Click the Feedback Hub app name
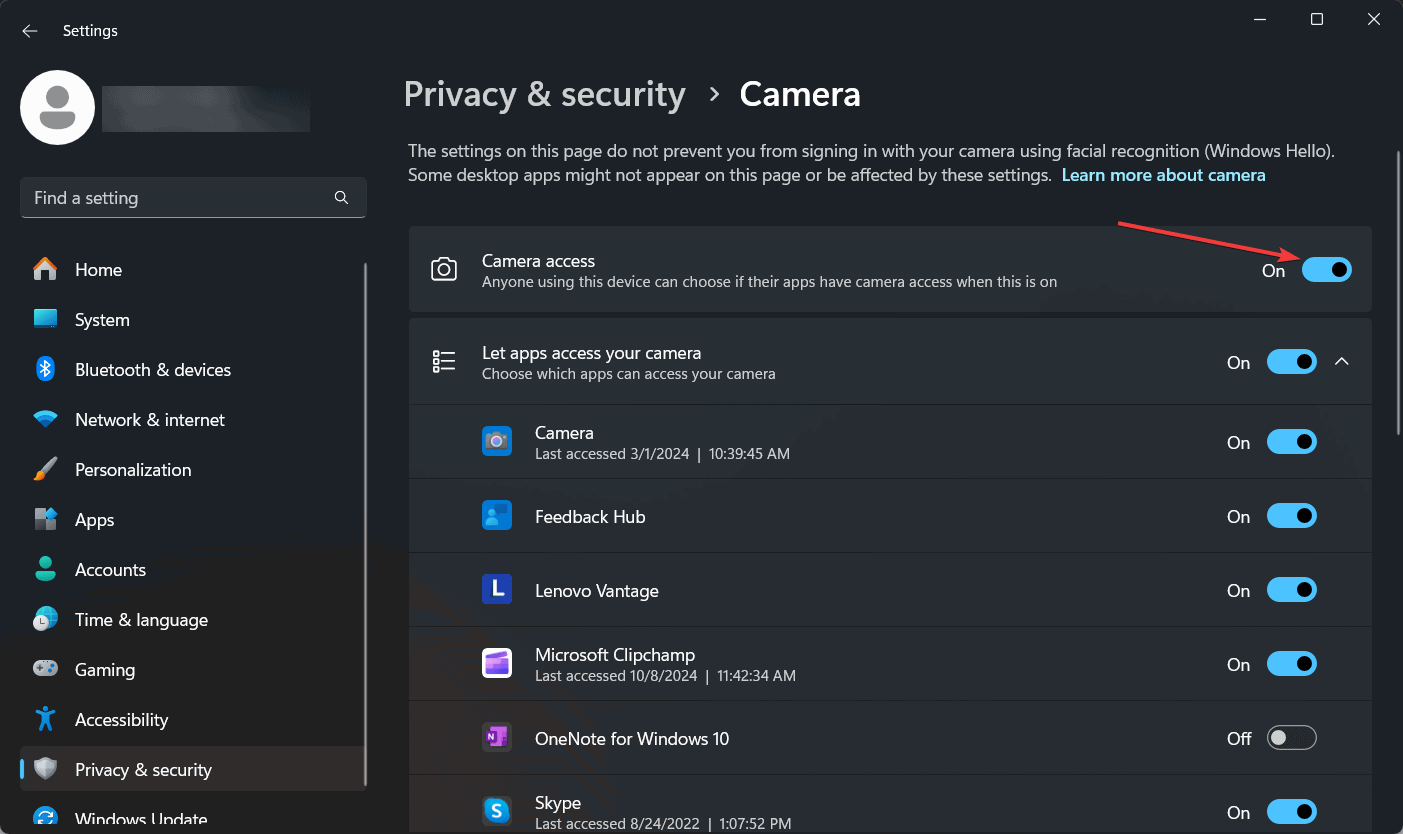 590,517
